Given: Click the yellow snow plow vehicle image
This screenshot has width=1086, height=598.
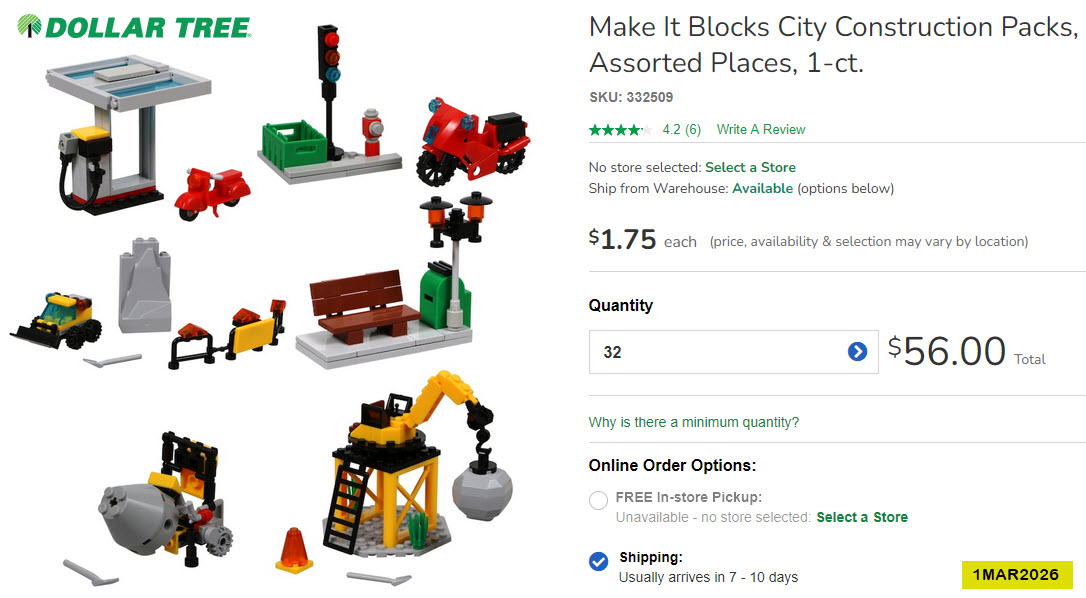Looking at the screenshot, I should 57,320.
